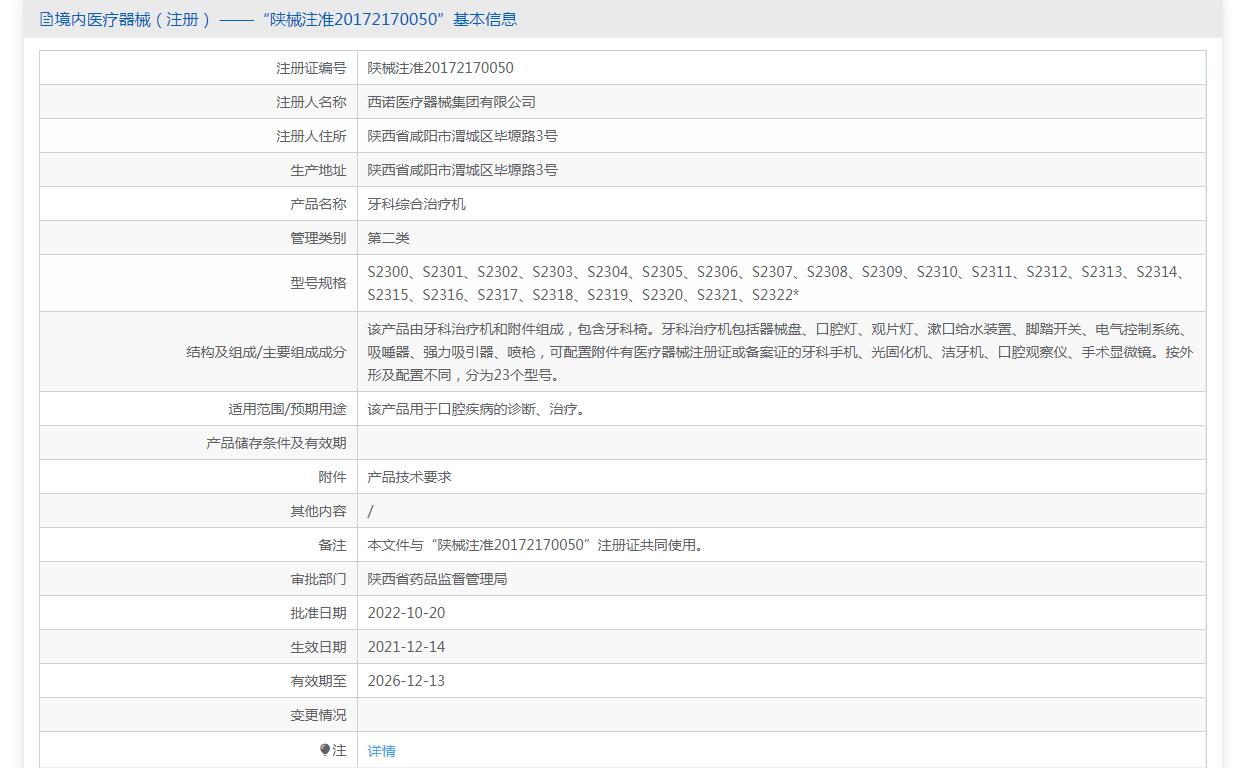
Task: Click product name 牙科综合治疗机
Action: (417, 204)
